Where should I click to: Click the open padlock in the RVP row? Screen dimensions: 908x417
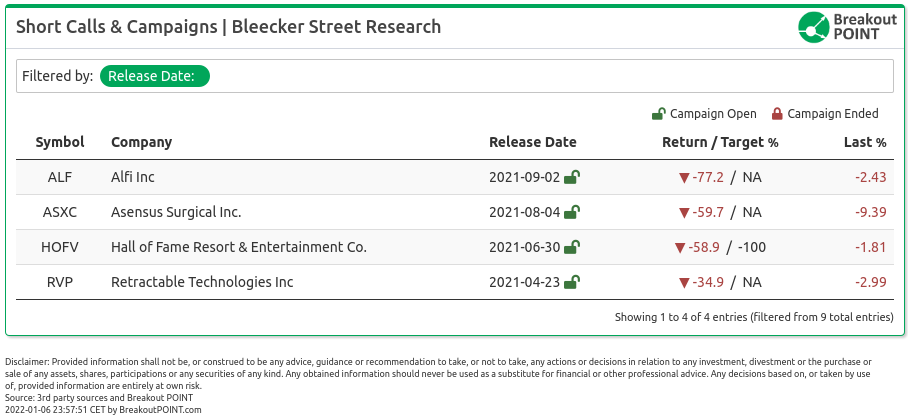[572, 282]
